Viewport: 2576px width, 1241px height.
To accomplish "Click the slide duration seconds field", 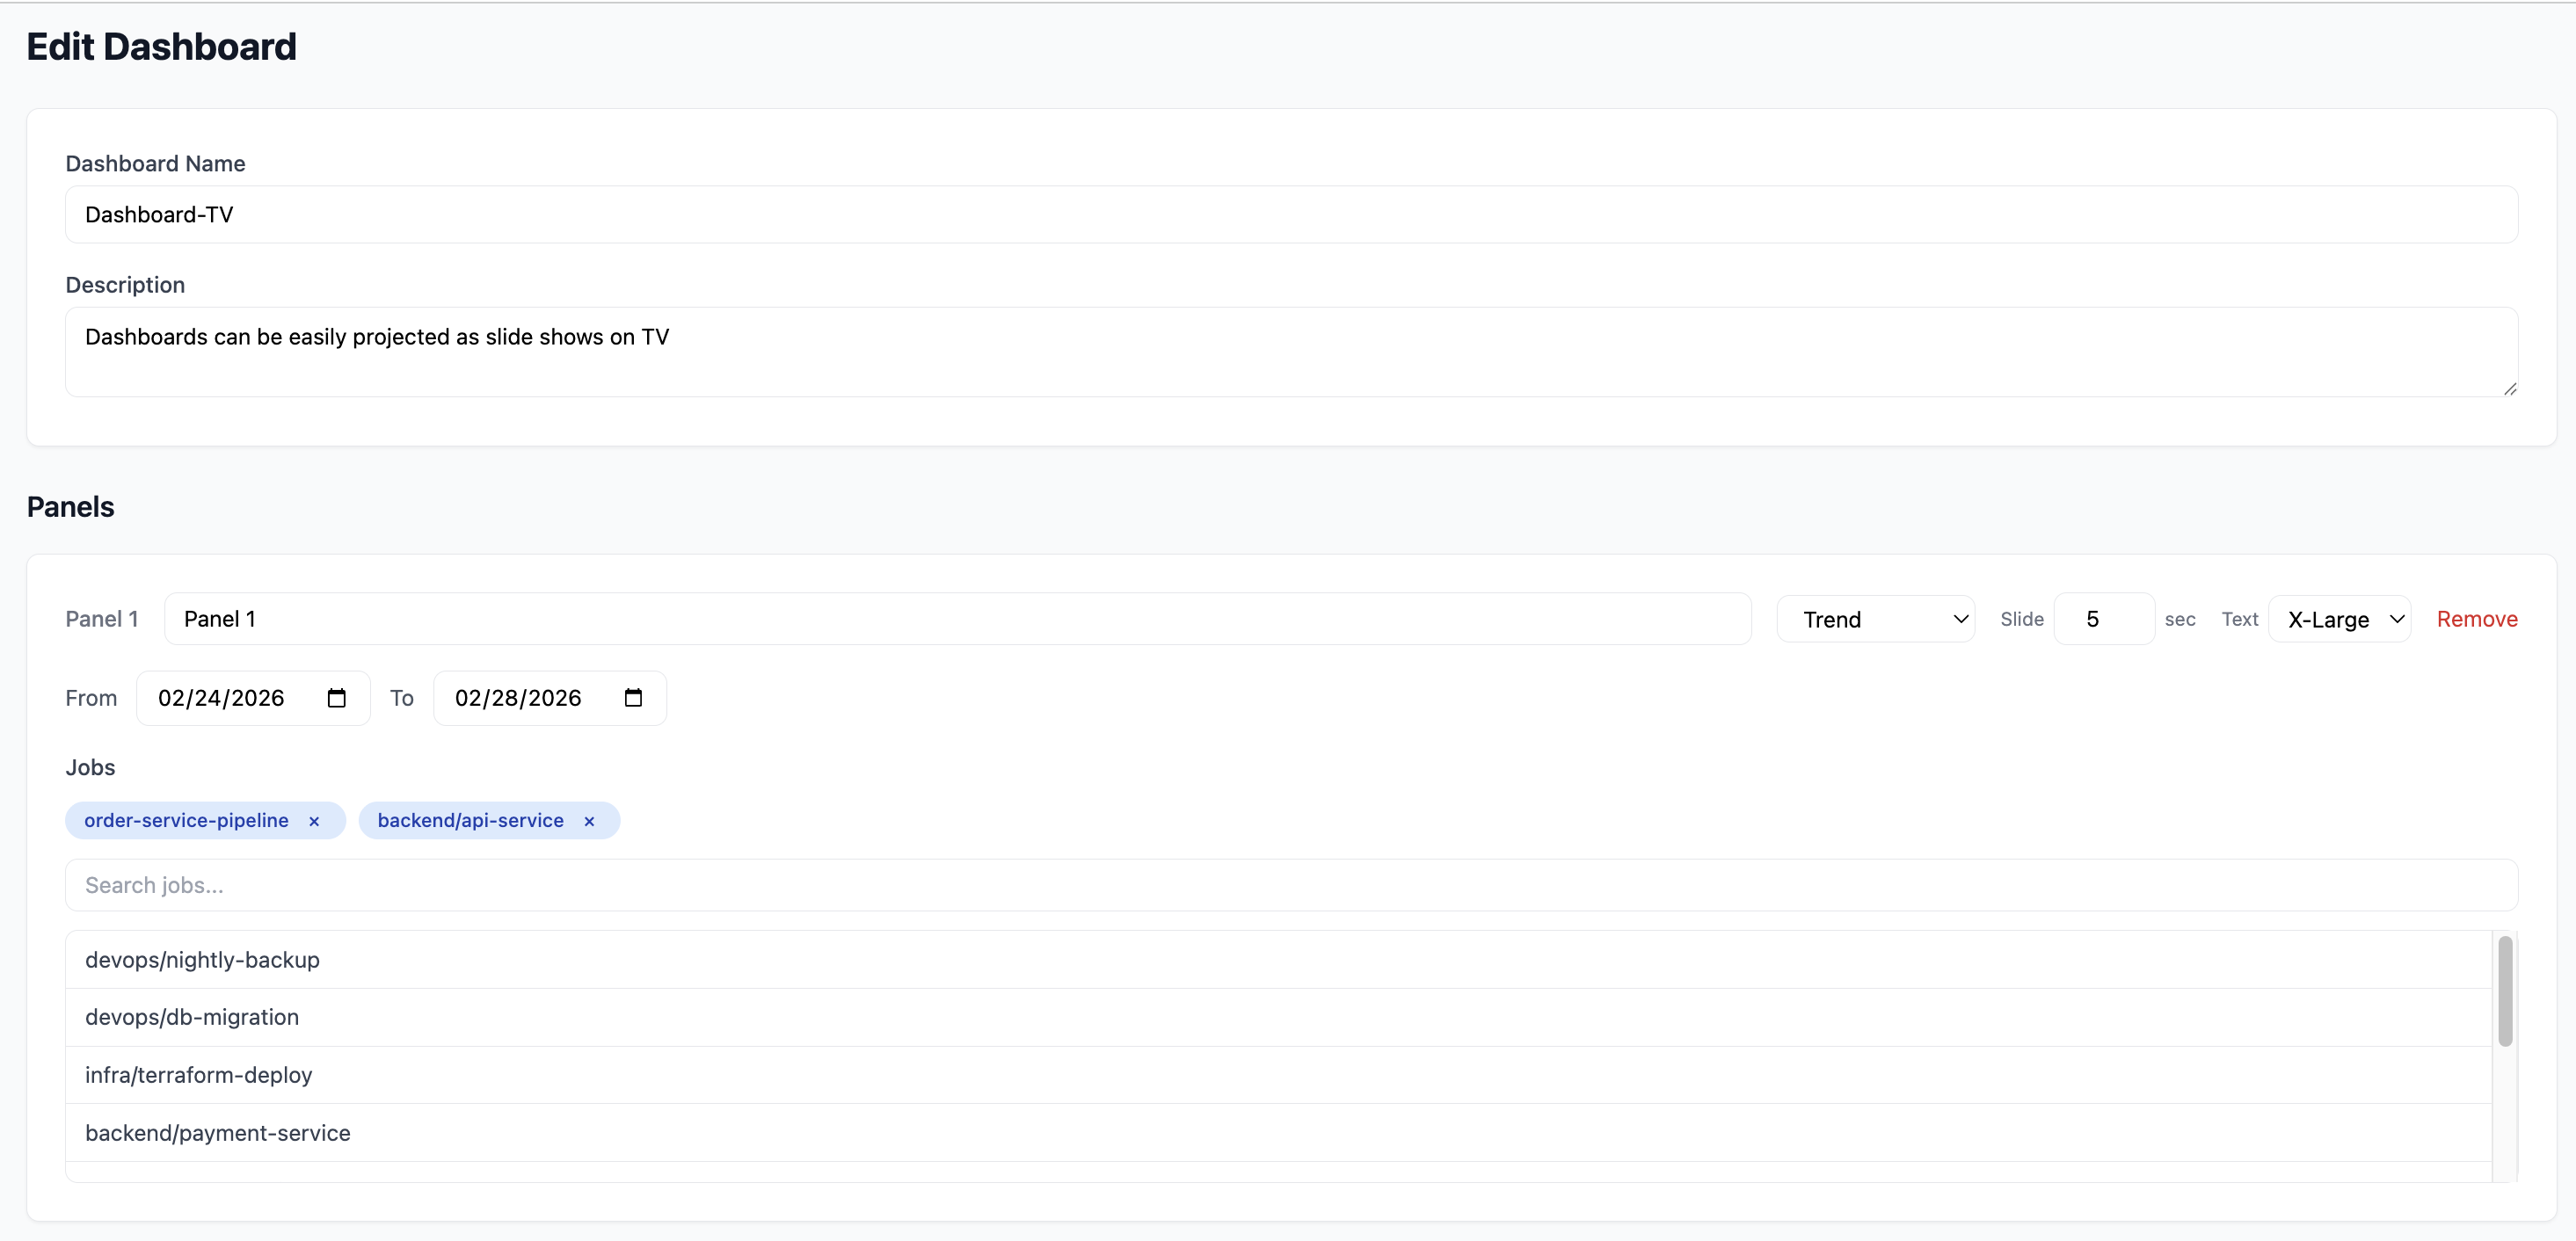I will pos(2103,618).
